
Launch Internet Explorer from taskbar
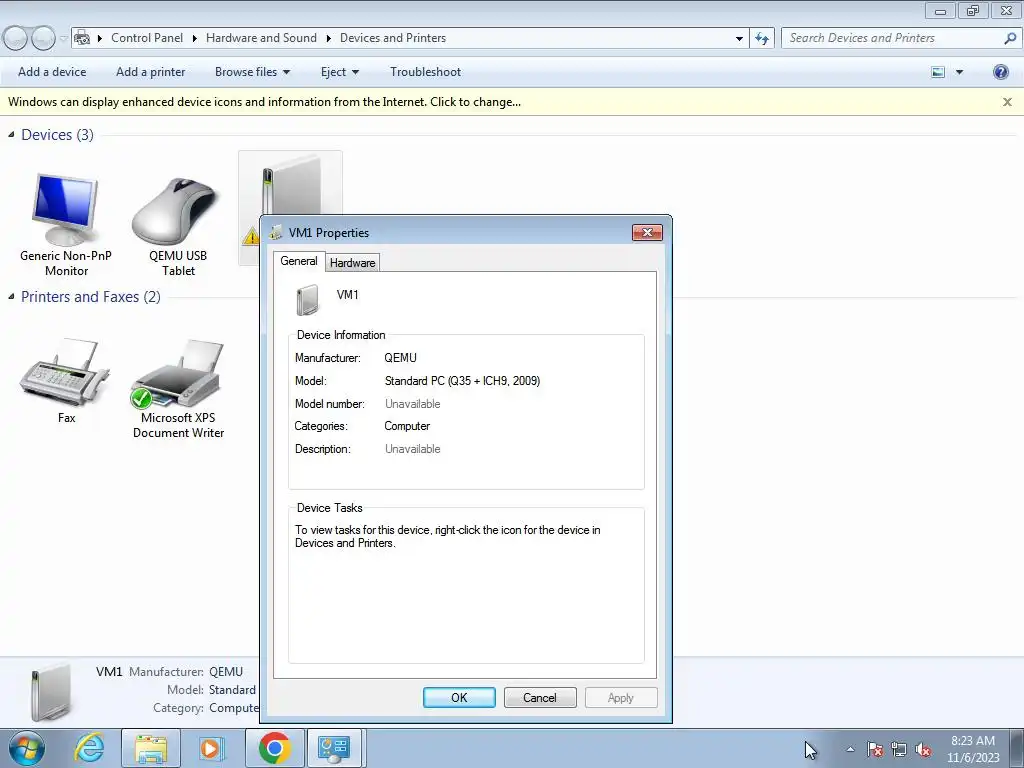click(89, 748)
